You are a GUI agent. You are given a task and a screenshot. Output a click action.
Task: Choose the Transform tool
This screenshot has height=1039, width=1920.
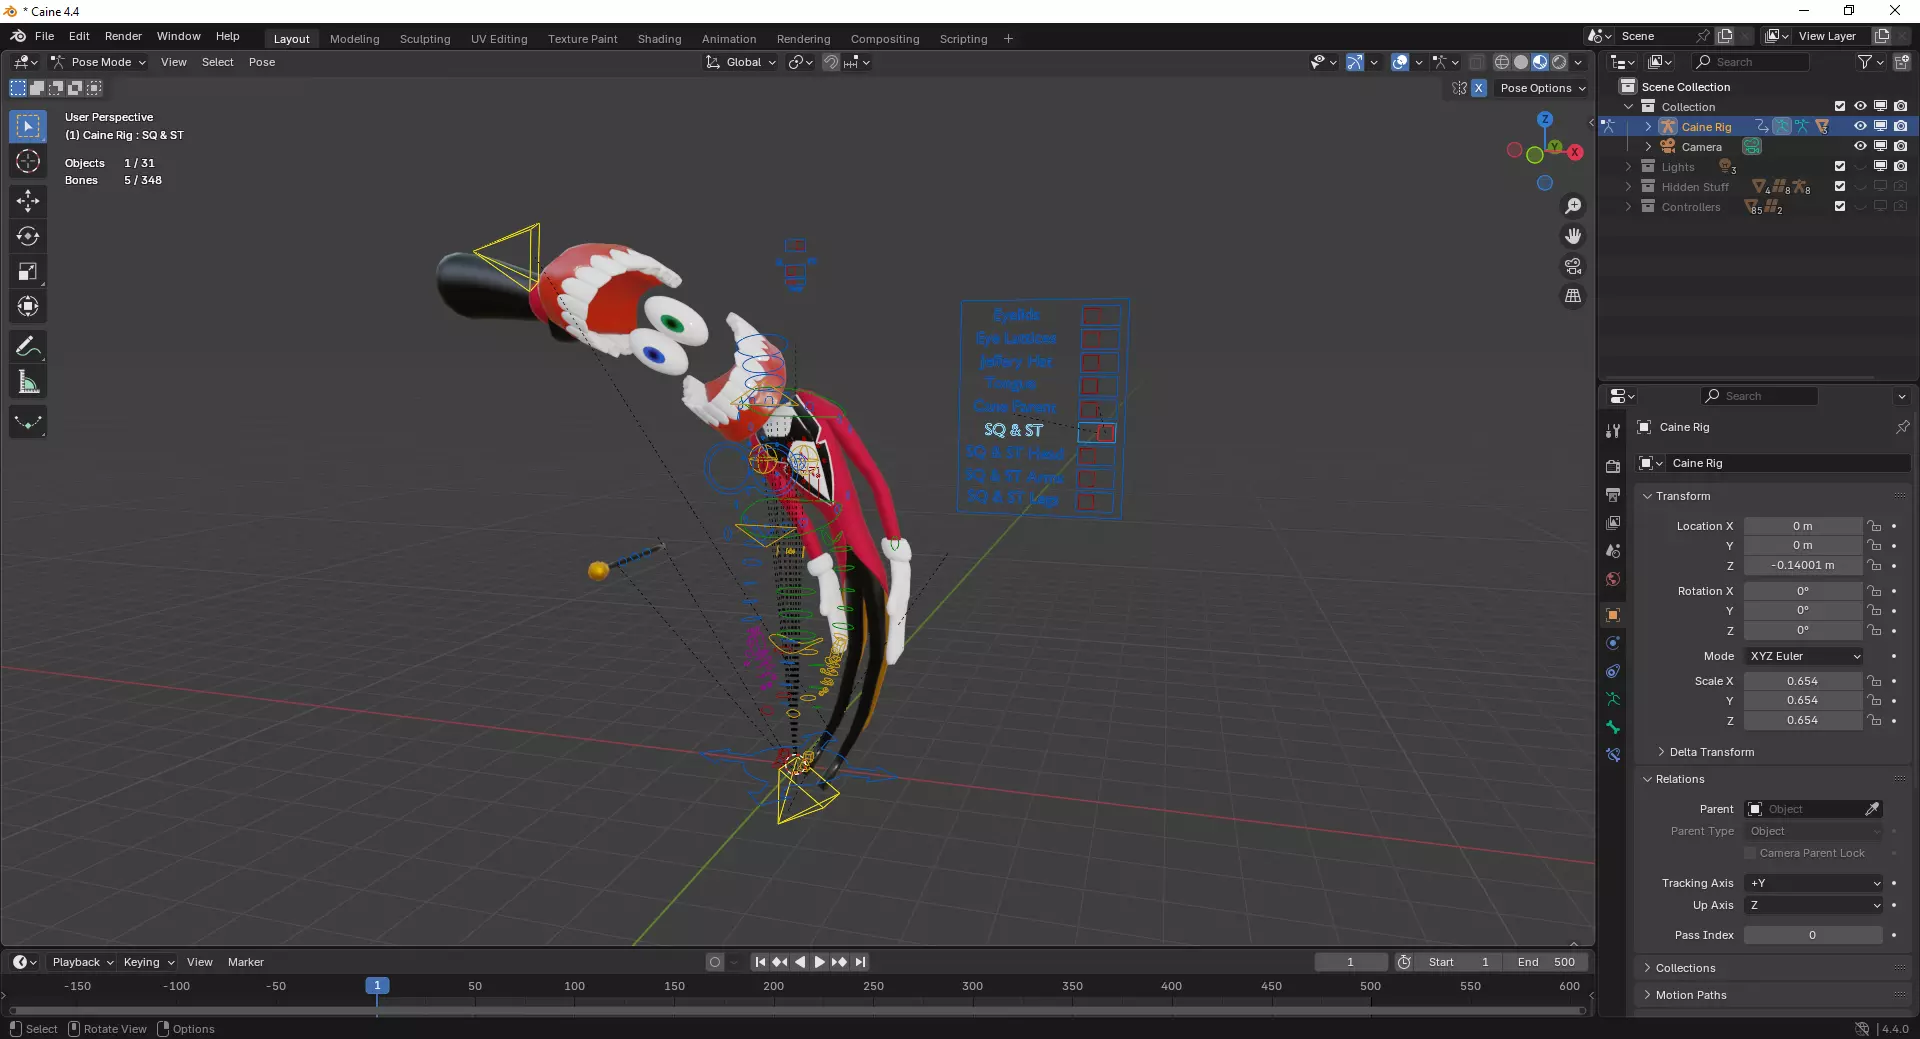pos(28,306)
